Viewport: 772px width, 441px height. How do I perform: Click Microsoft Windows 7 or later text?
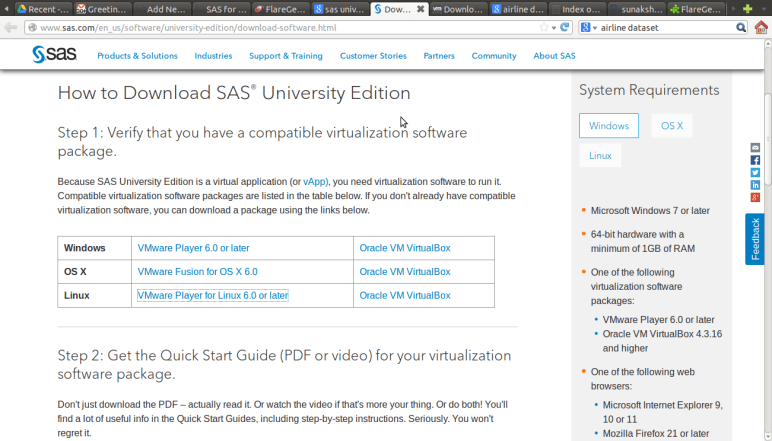[650, 211]
